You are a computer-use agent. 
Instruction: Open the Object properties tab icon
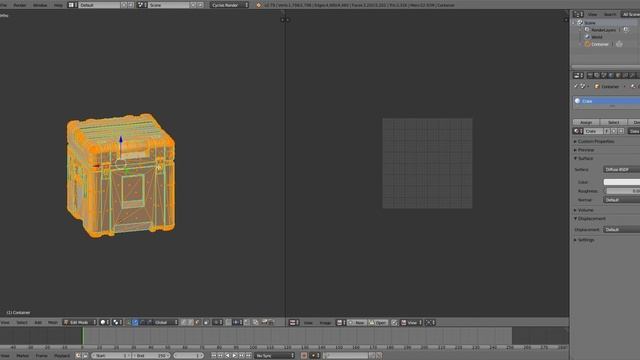[618, 76]
